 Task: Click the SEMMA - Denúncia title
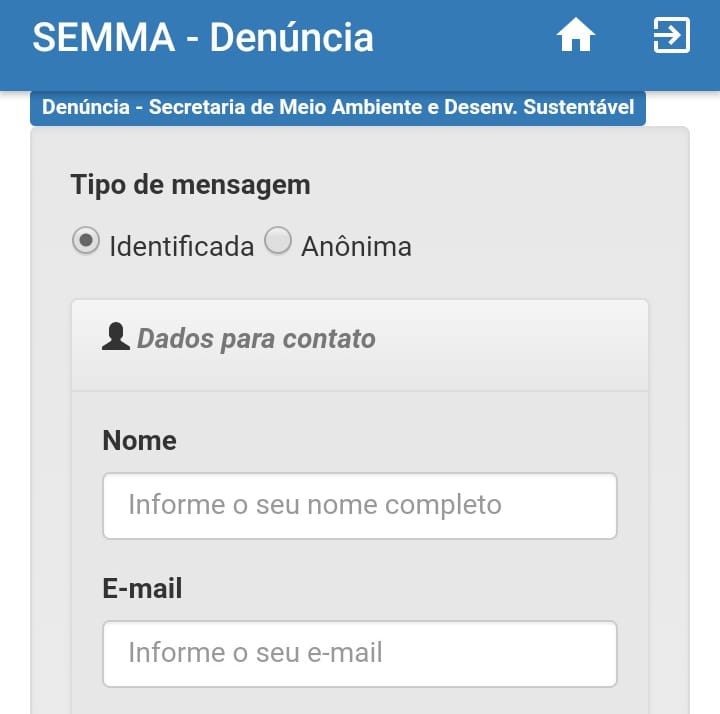pos(203,37)
